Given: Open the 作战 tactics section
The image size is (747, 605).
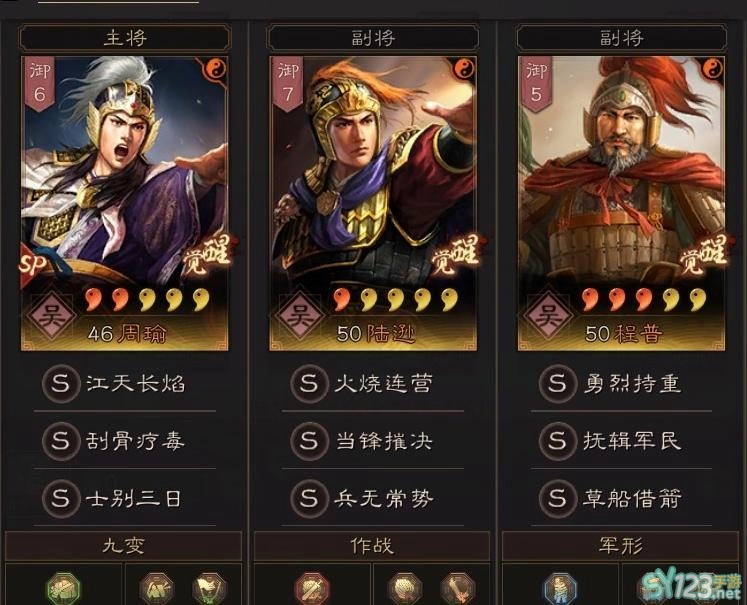Looking at the screenshot, I should (x=372, y=546).
